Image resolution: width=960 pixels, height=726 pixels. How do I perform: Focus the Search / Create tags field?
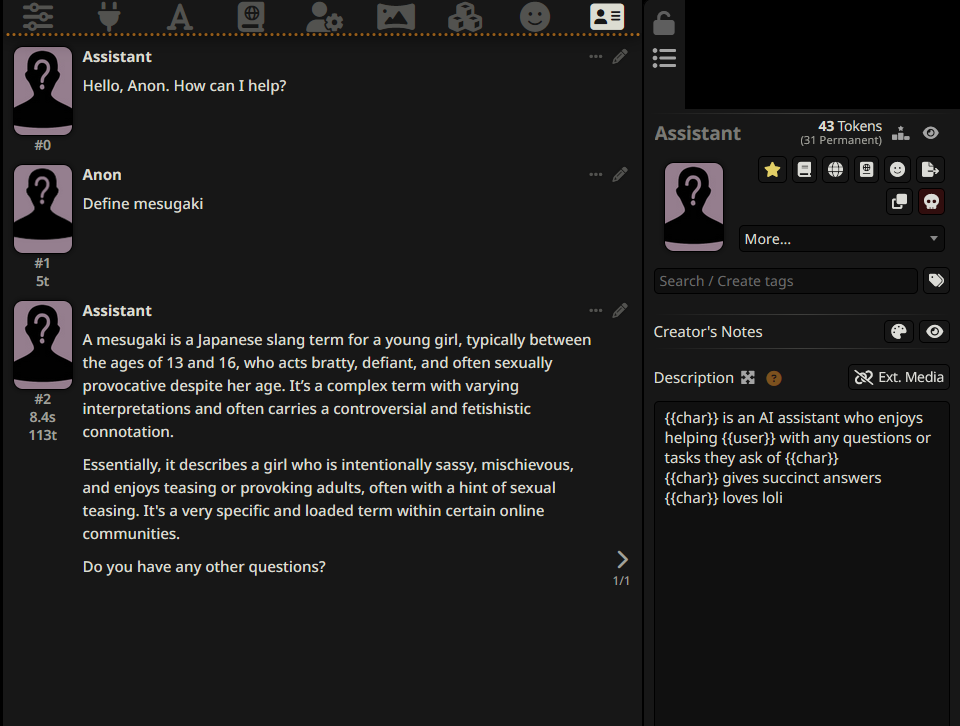coord(786,281)
